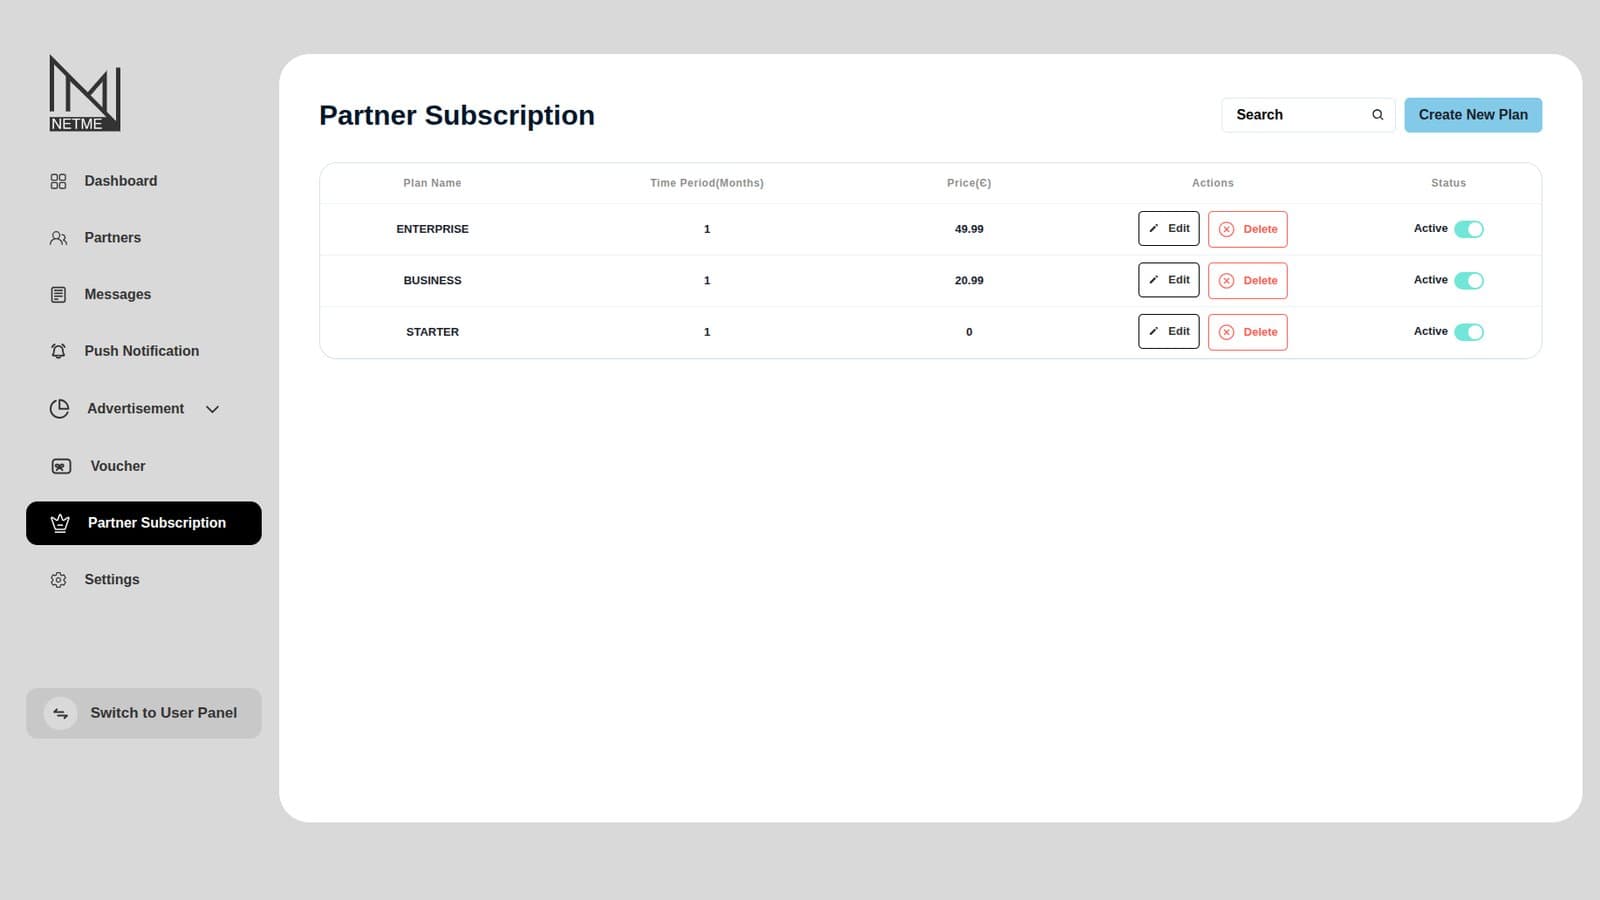The width and height of the screenshot is (1600, 900).
Task: Click the Dashboard grid icon
Action: pyautogui.click(x=58, y=181)
